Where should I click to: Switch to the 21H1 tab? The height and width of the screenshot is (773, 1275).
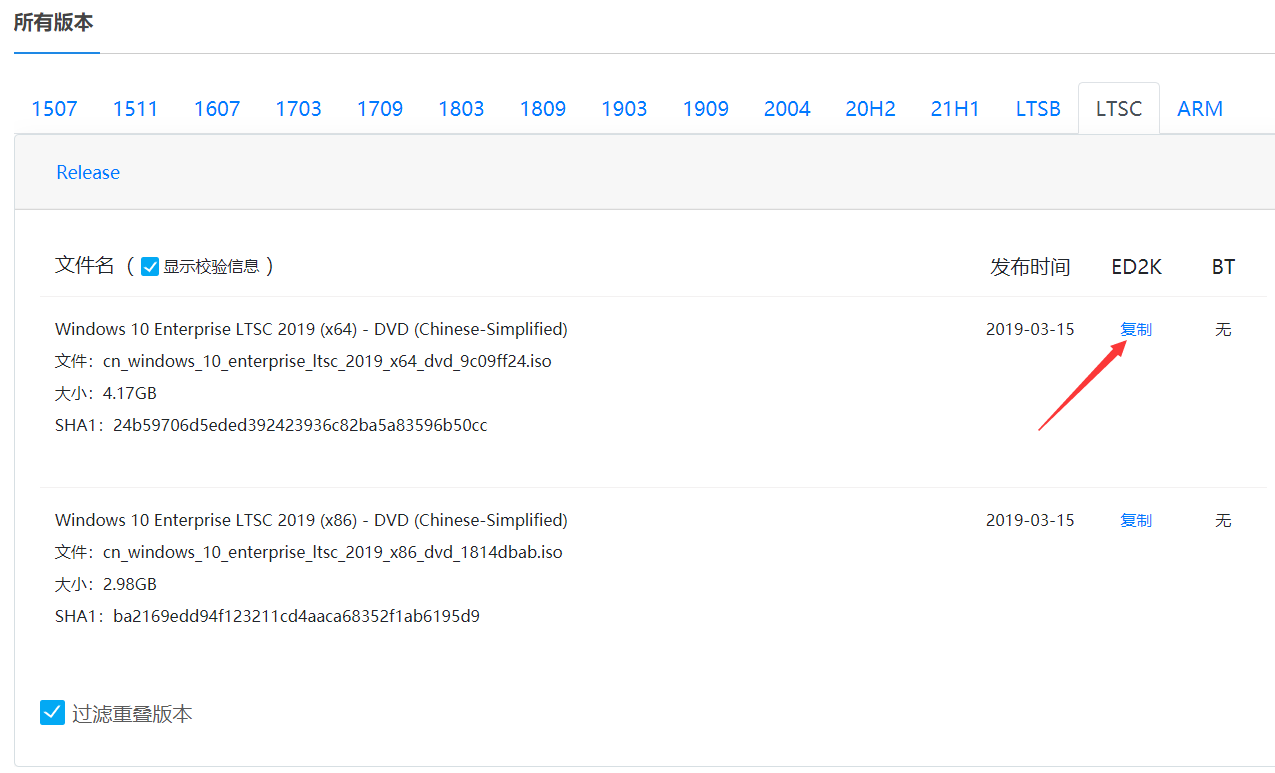955,109
